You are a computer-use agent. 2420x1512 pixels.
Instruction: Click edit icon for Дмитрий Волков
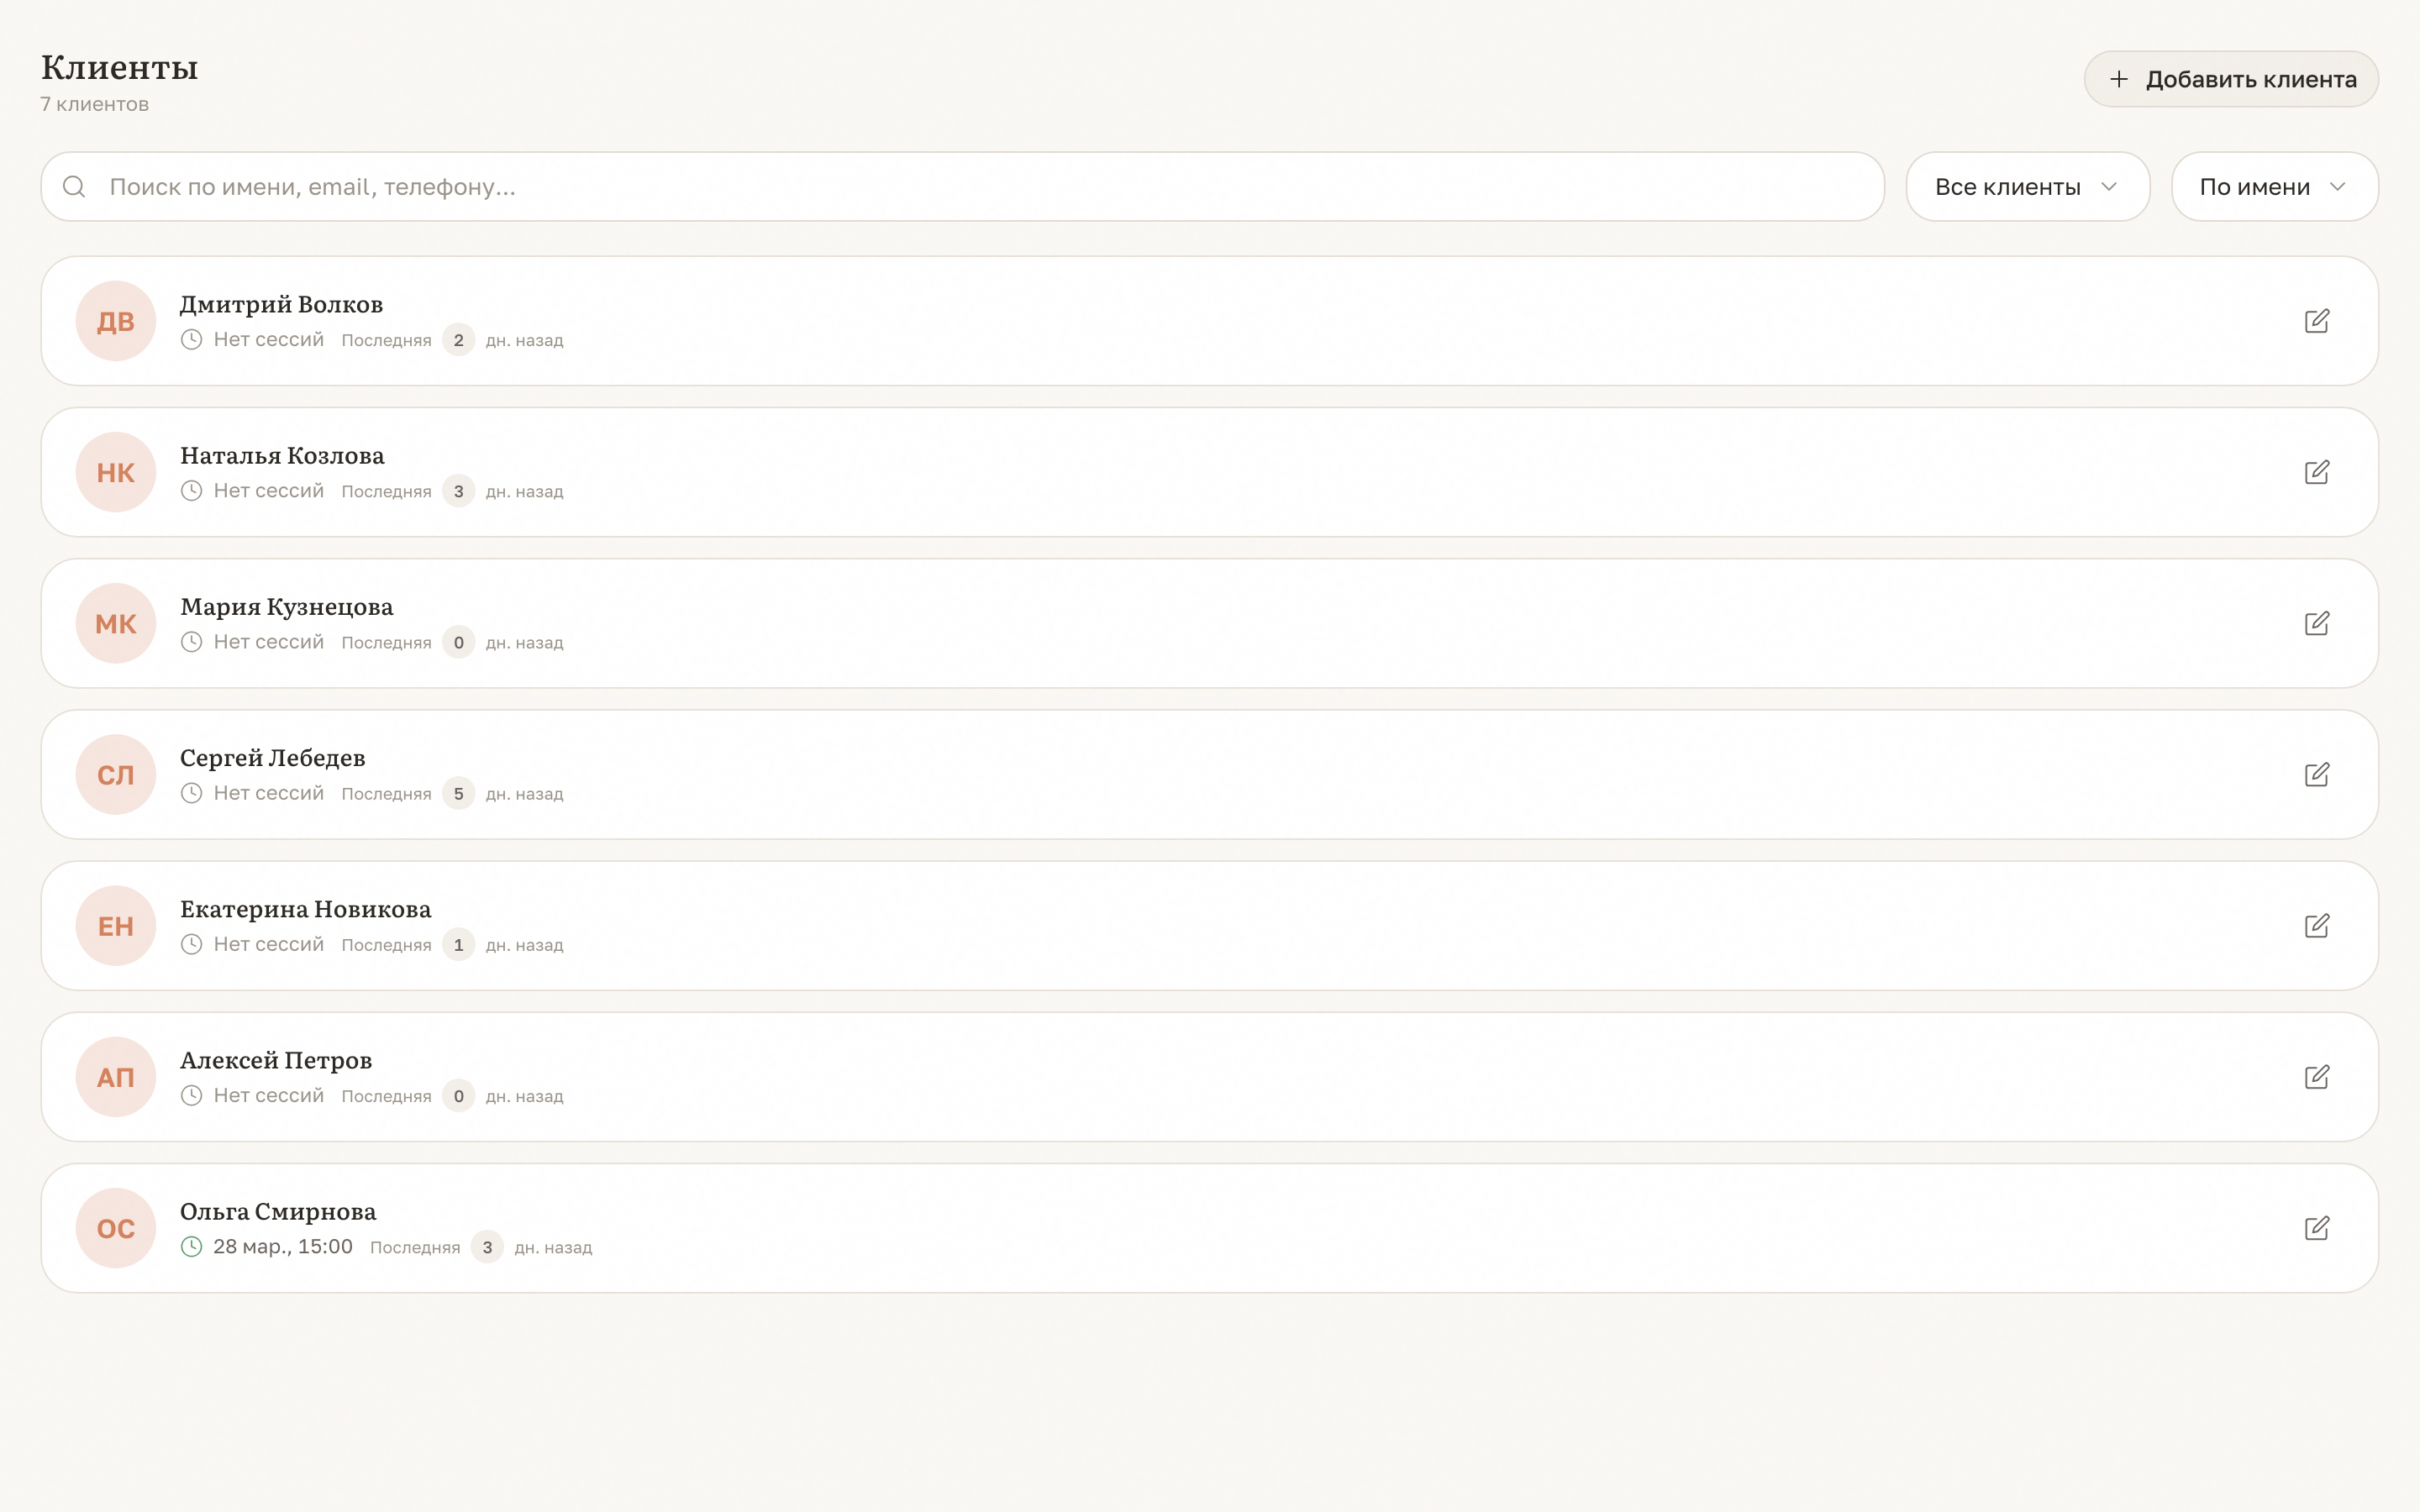(2316, 321)
